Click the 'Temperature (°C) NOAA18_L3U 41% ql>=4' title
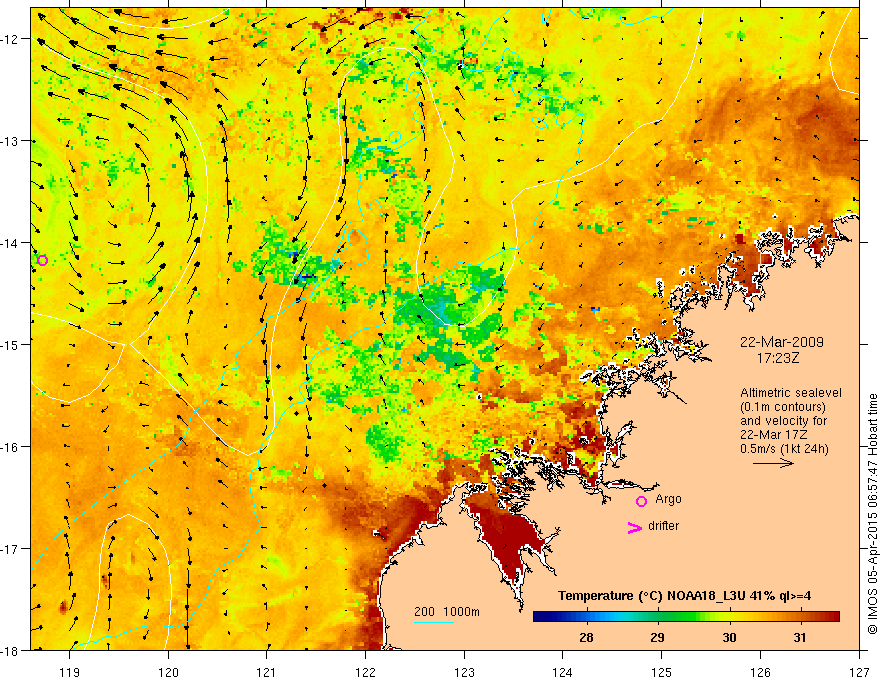Viewport: 880px width, 680px height. click(x=684, y=596)
